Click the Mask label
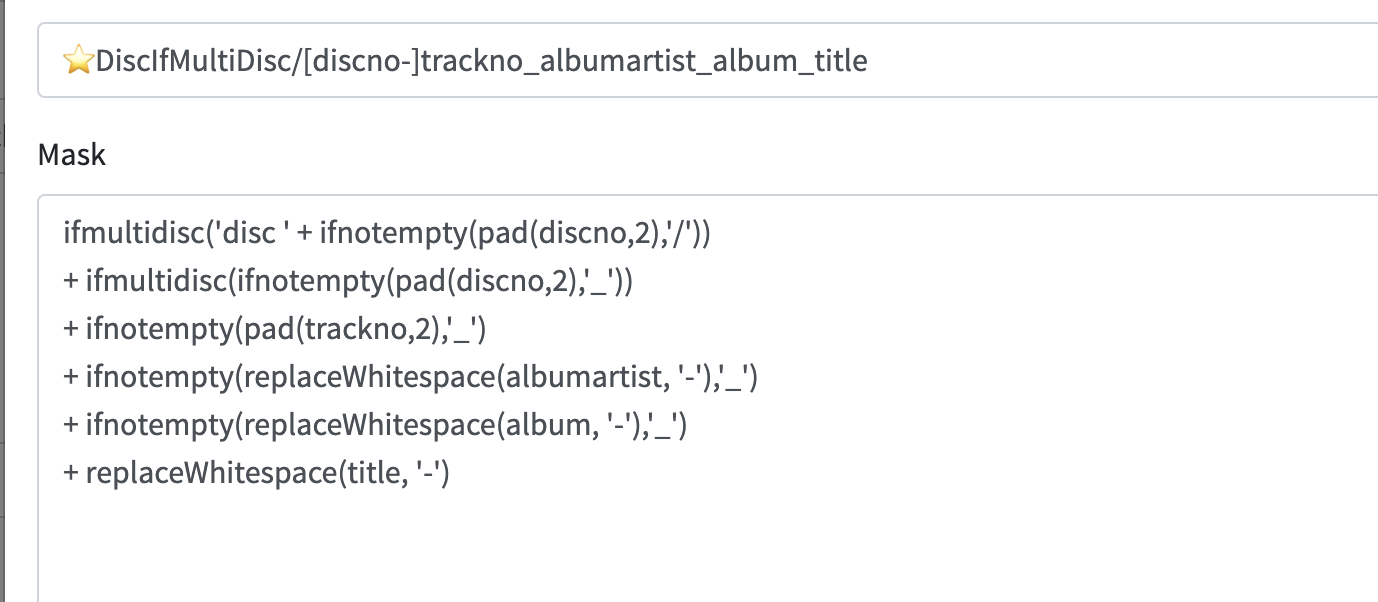This screenshot has height=602, width=1378. [71, 155]
